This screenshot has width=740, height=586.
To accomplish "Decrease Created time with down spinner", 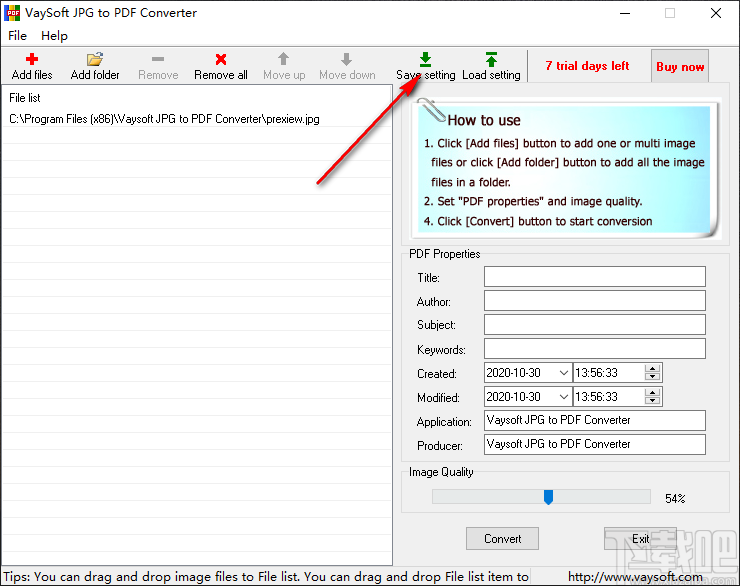I will click(x=652, y=377).
